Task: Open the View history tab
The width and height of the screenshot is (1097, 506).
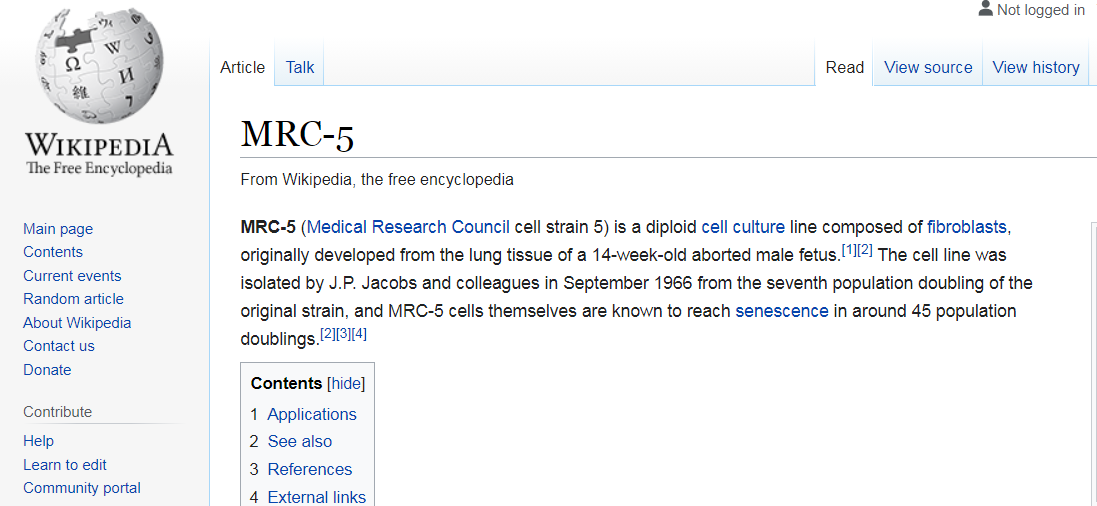Action: tap(1035, 67)
